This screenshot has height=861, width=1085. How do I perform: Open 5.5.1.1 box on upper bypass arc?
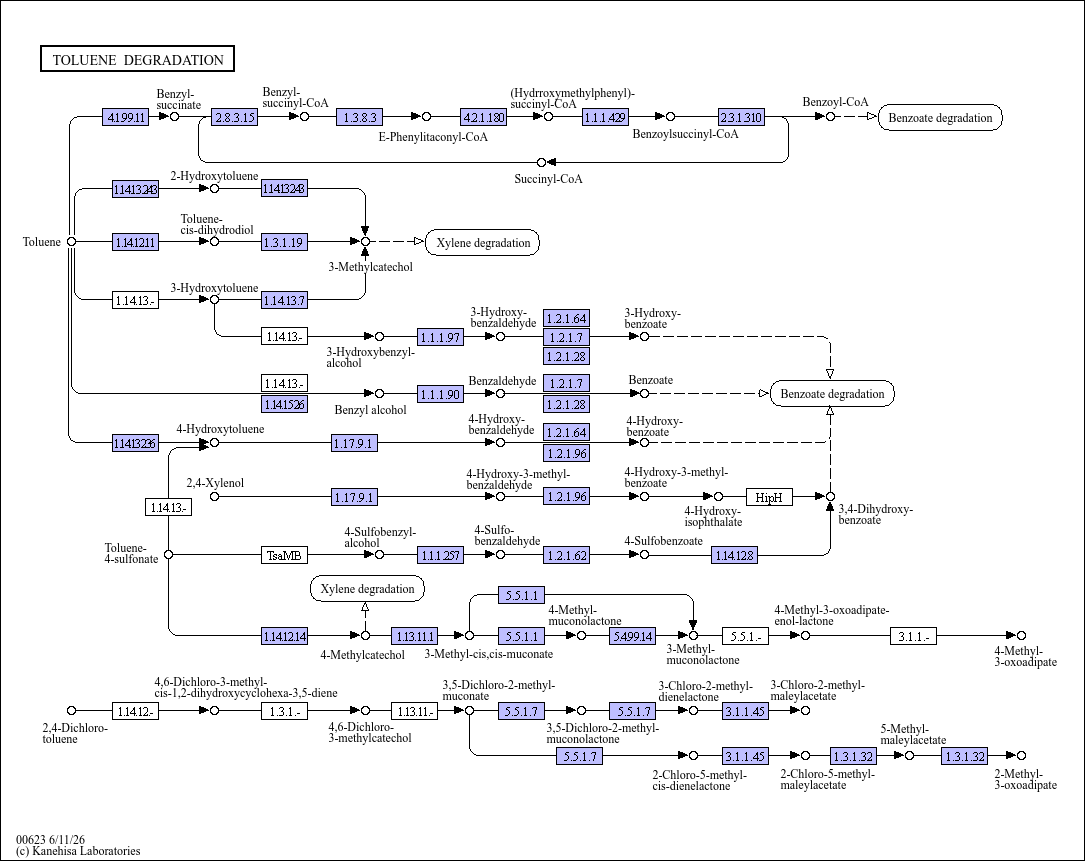(x=522, y=595)
